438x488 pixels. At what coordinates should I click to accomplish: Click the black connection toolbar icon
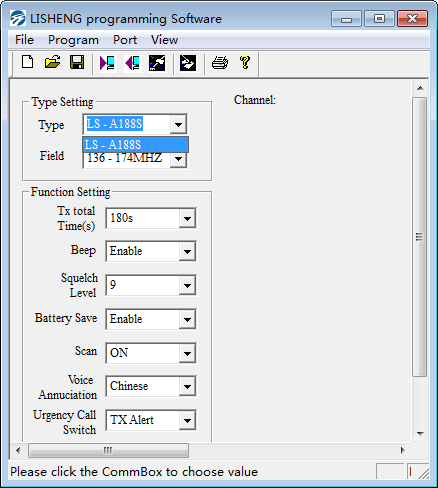click(x=157, y=63)
